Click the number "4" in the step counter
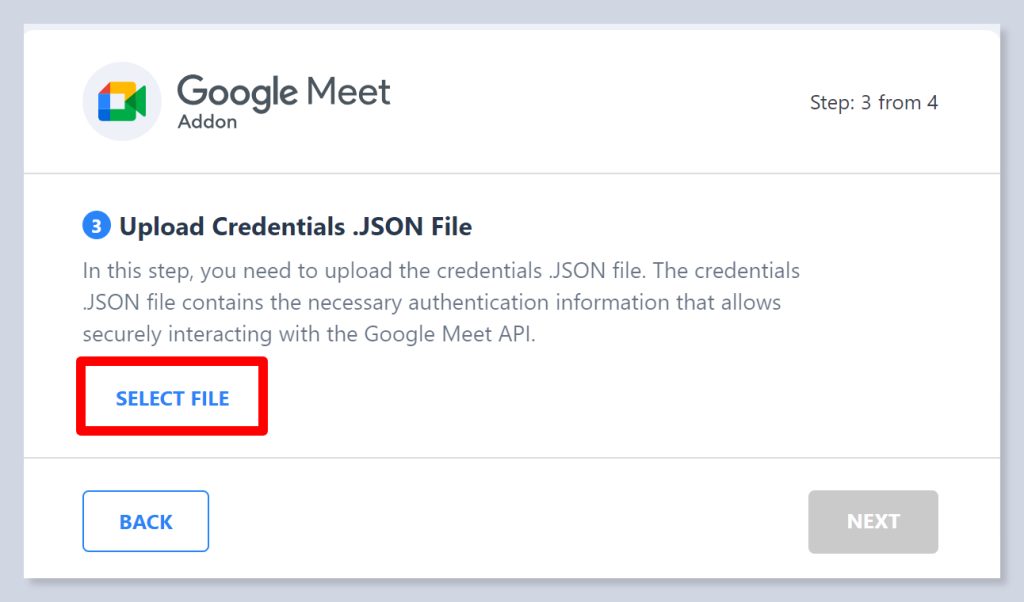 click(x=932, y=102)
